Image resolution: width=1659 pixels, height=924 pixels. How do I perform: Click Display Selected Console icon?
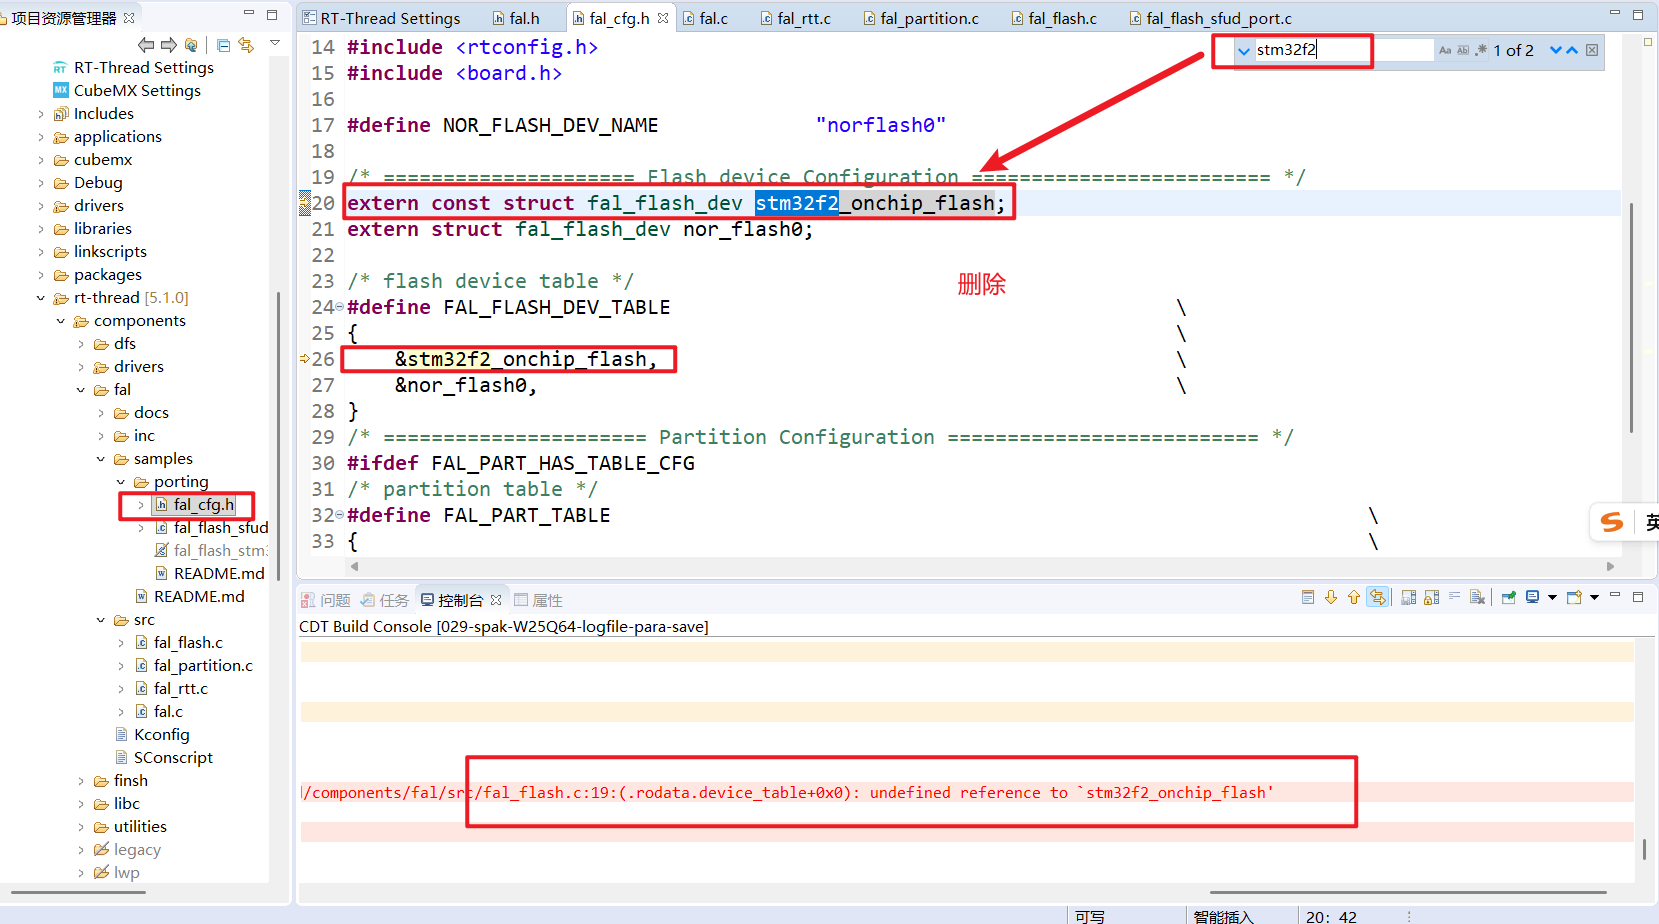[x=1532, y=597]
